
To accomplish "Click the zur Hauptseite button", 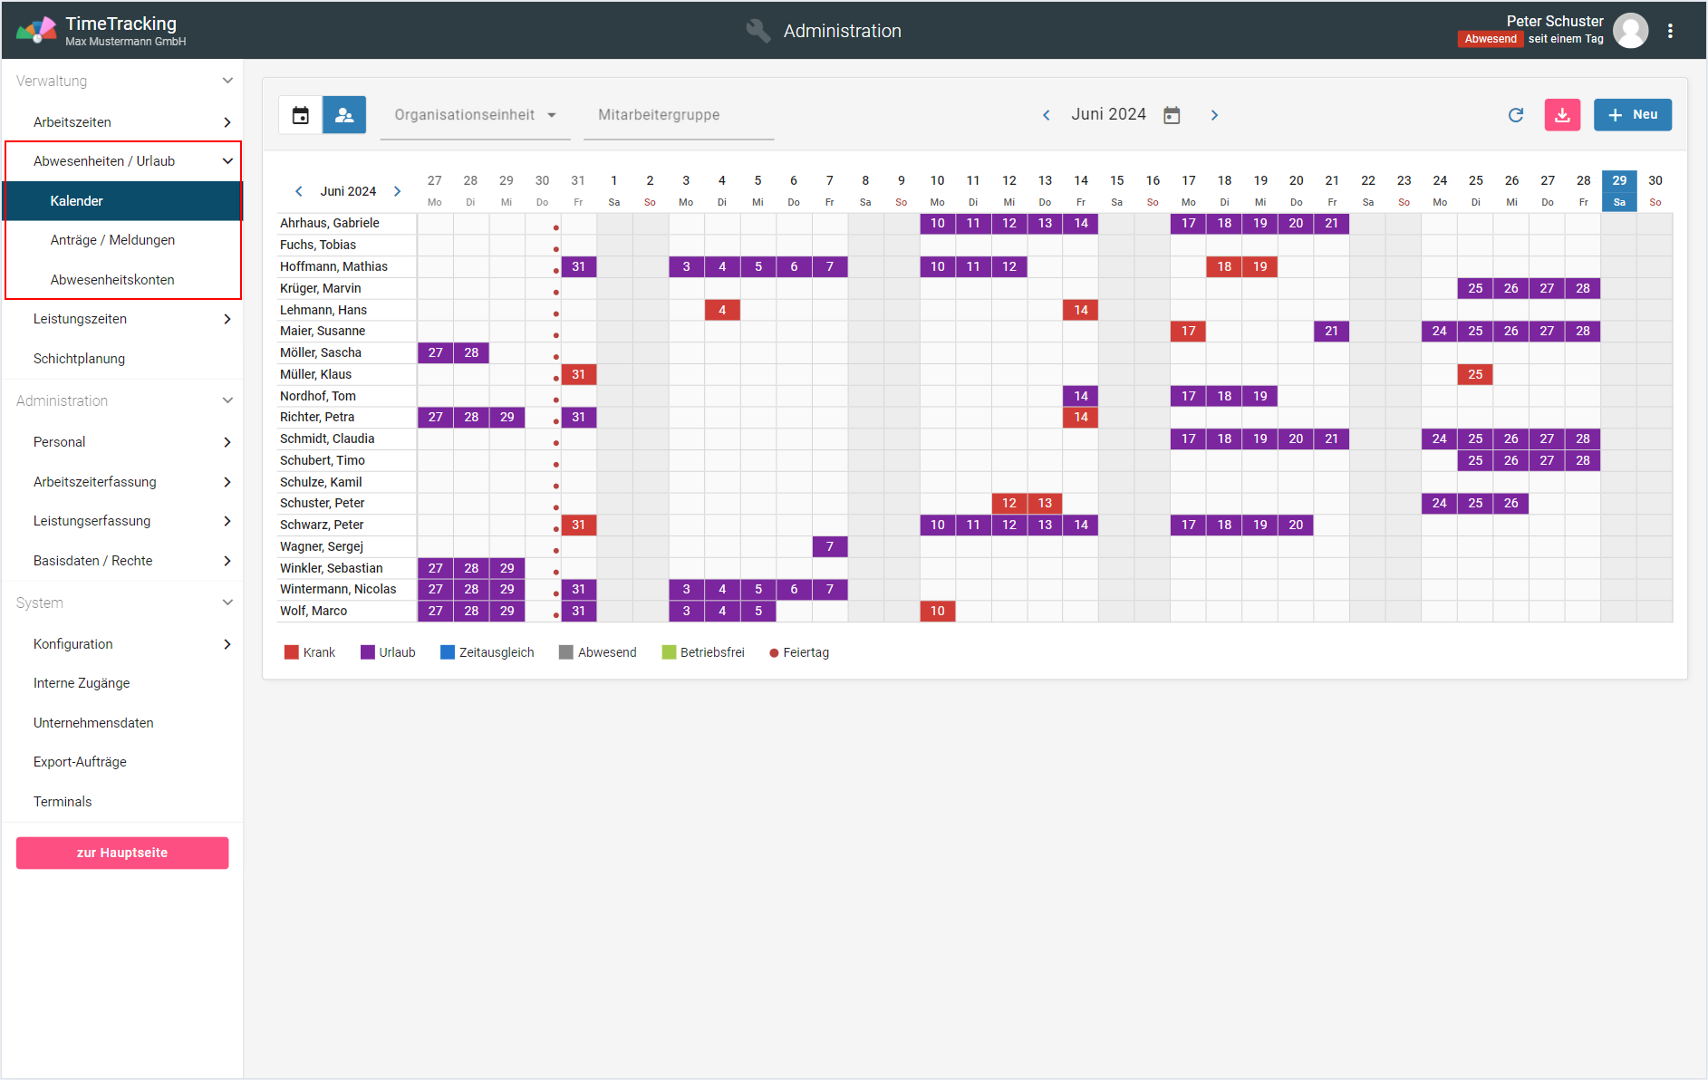I will coord(122,853).
